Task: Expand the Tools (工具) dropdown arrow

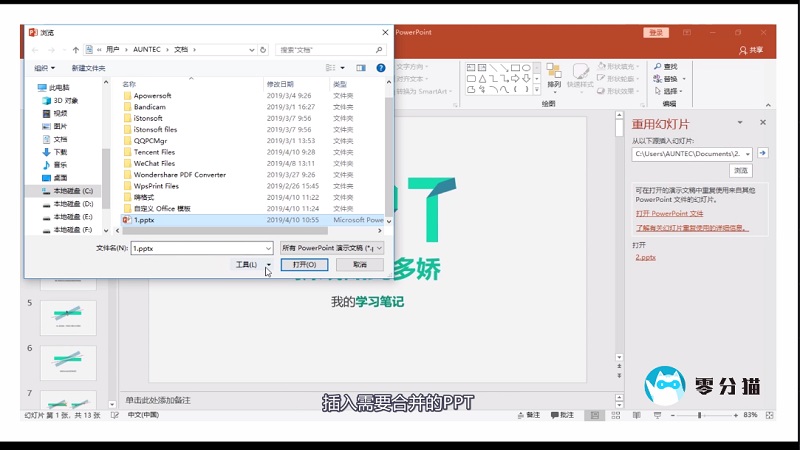Action: pyautogui.click(x=269, y=265)
